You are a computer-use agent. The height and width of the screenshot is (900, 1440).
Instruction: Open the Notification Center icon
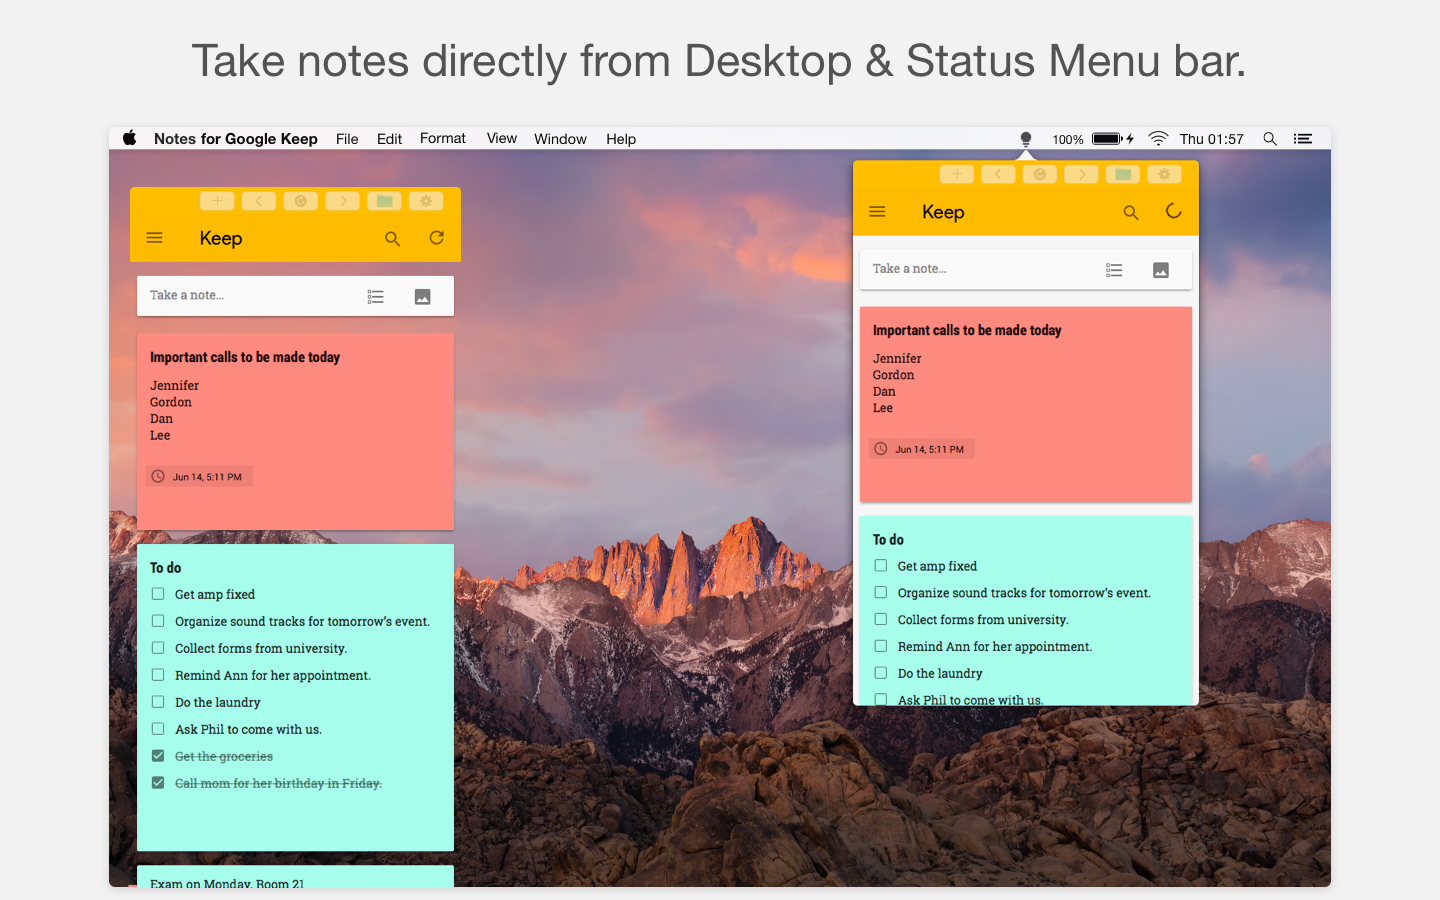[x=1303, y=139]
